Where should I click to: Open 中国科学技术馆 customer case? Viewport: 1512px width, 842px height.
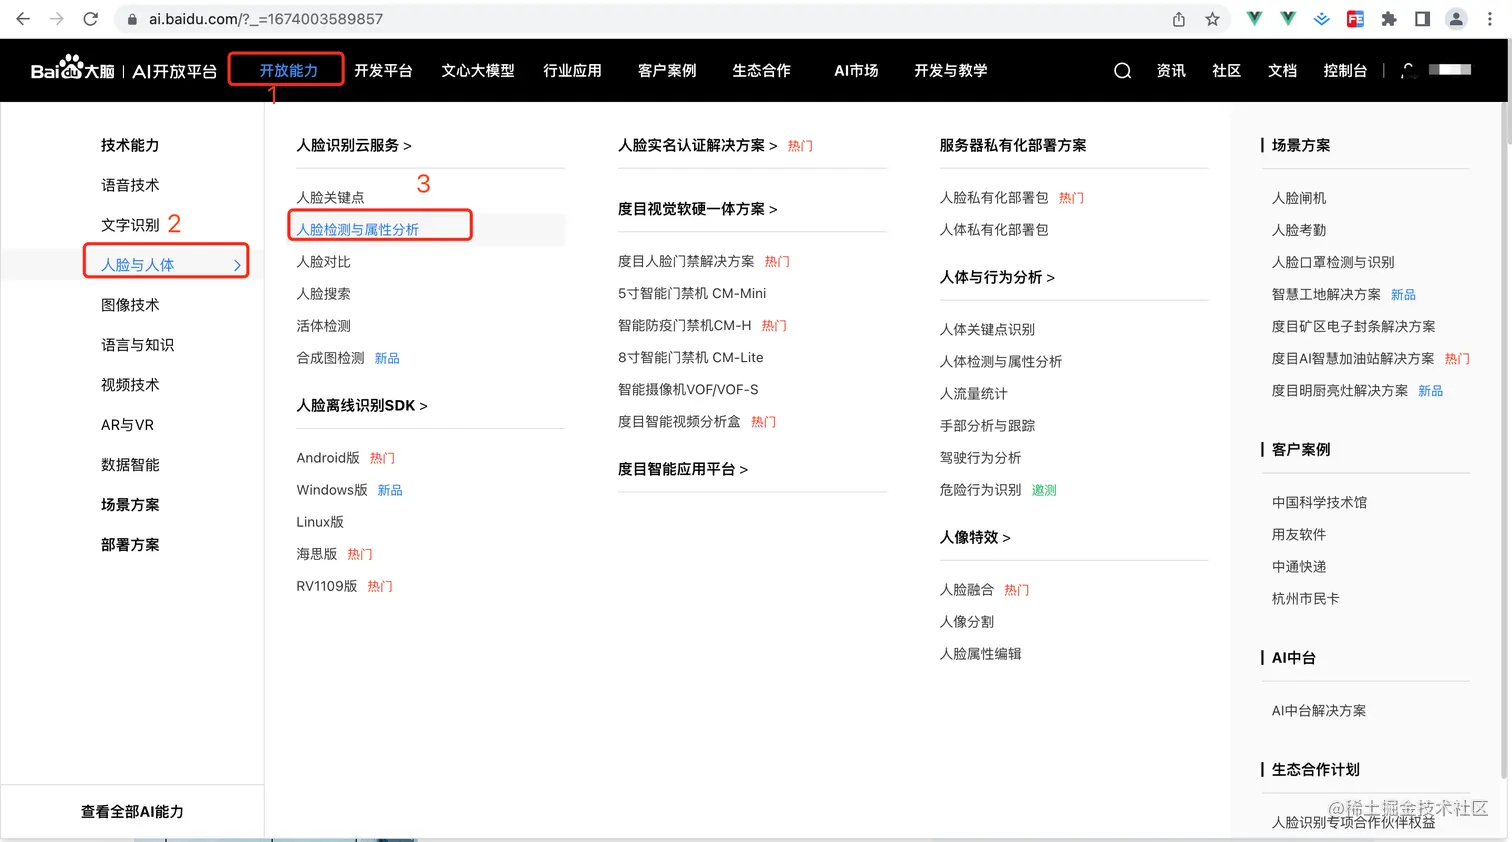[1319, 502]
